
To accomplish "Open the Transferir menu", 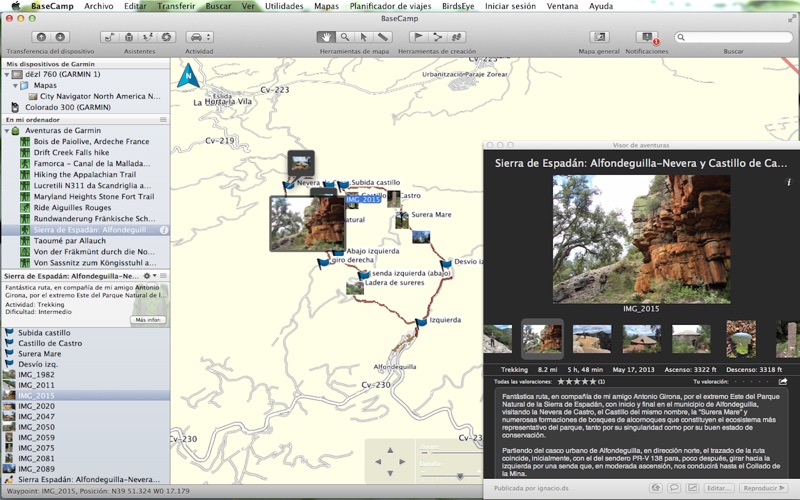I will (x=176, y=6).
